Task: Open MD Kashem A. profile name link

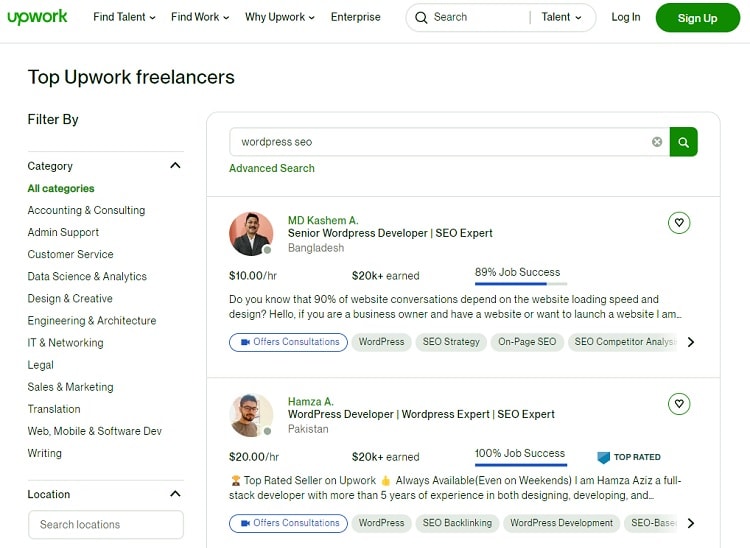Action: tap(323, 220)
